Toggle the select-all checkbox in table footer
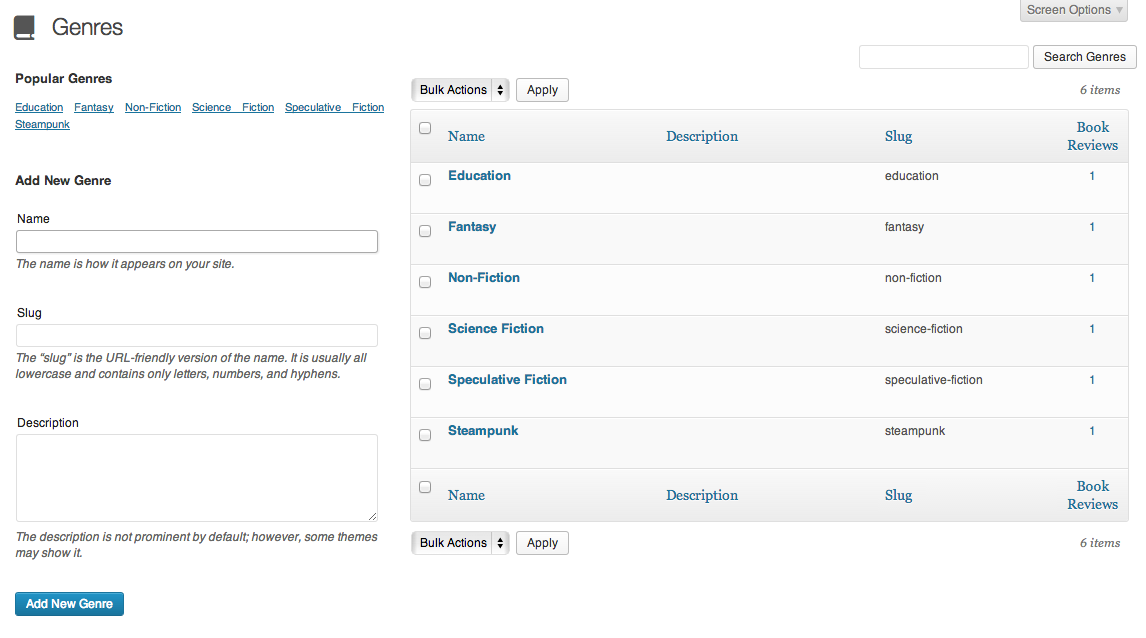This screenshot has height=638, width=1146. 425,487
